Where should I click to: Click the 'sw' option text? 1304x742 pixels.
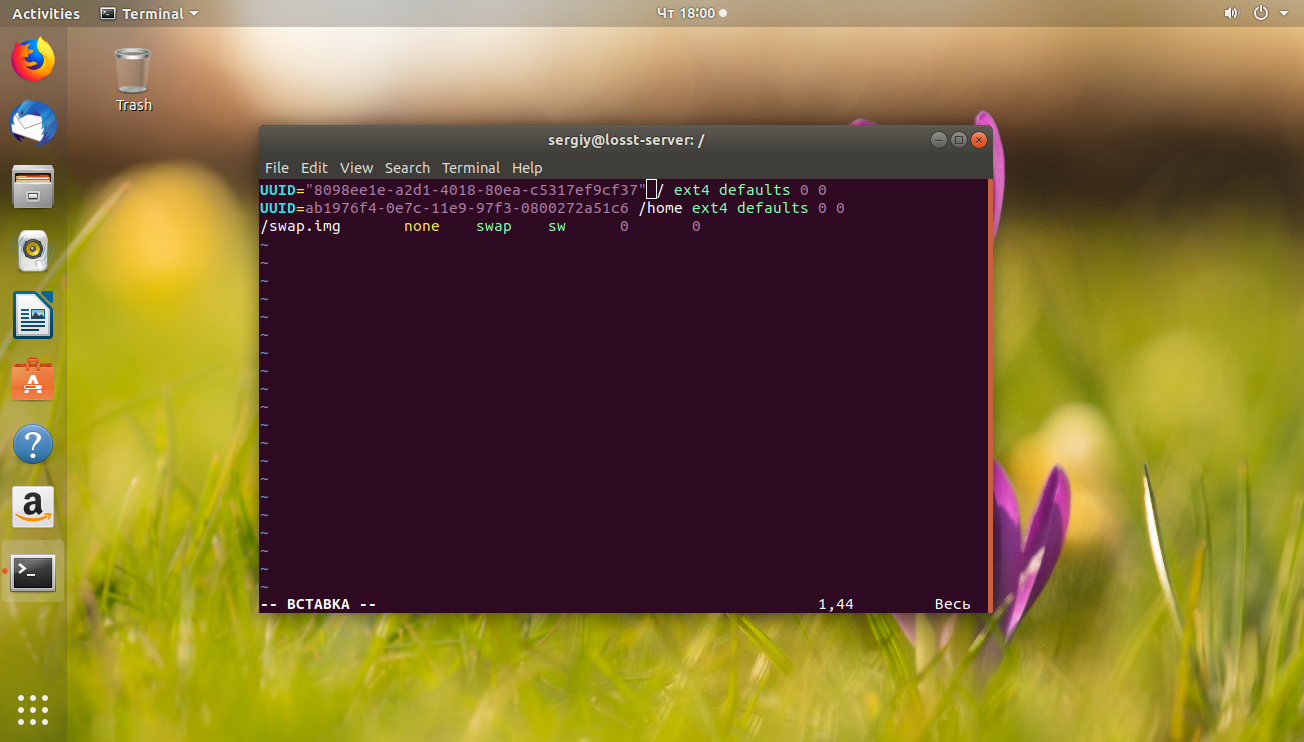pos(557,226)
